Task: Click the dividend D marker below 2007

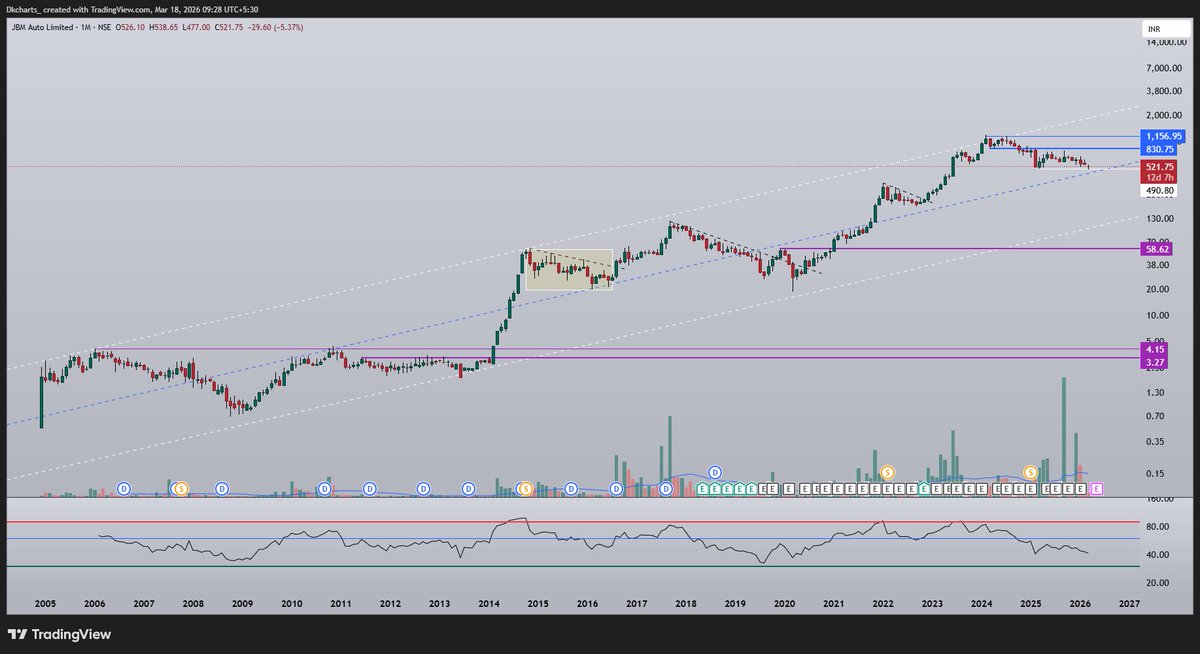Action: pyautogui.click(x=123, y=489)
